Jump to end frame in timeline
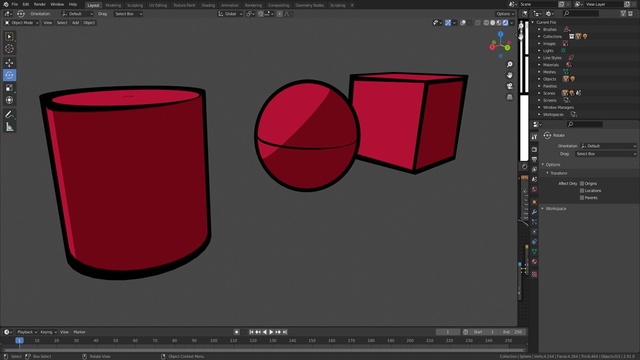The width and height of the screenshot is (640, 360). point(285,332)
